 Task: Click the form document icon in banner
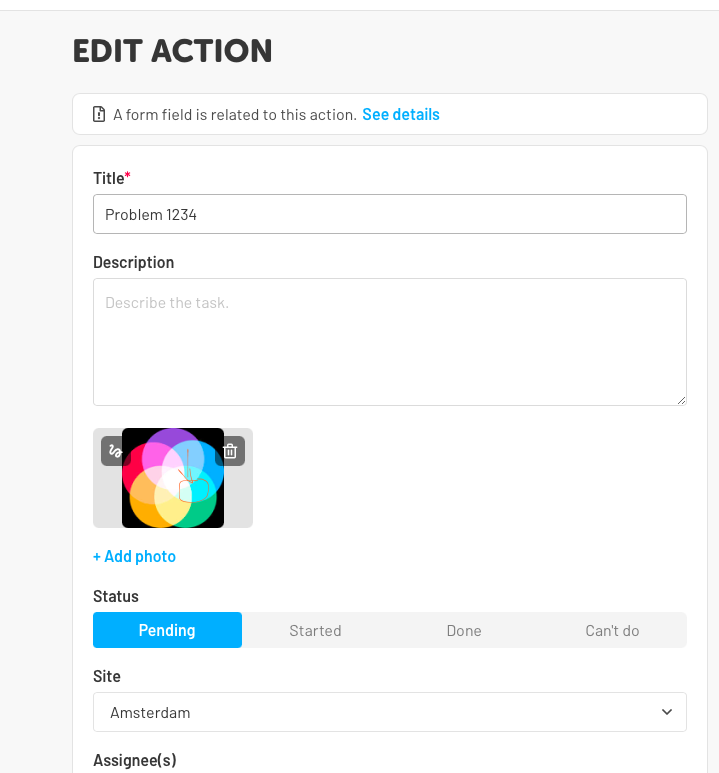[x=99, y=114]
